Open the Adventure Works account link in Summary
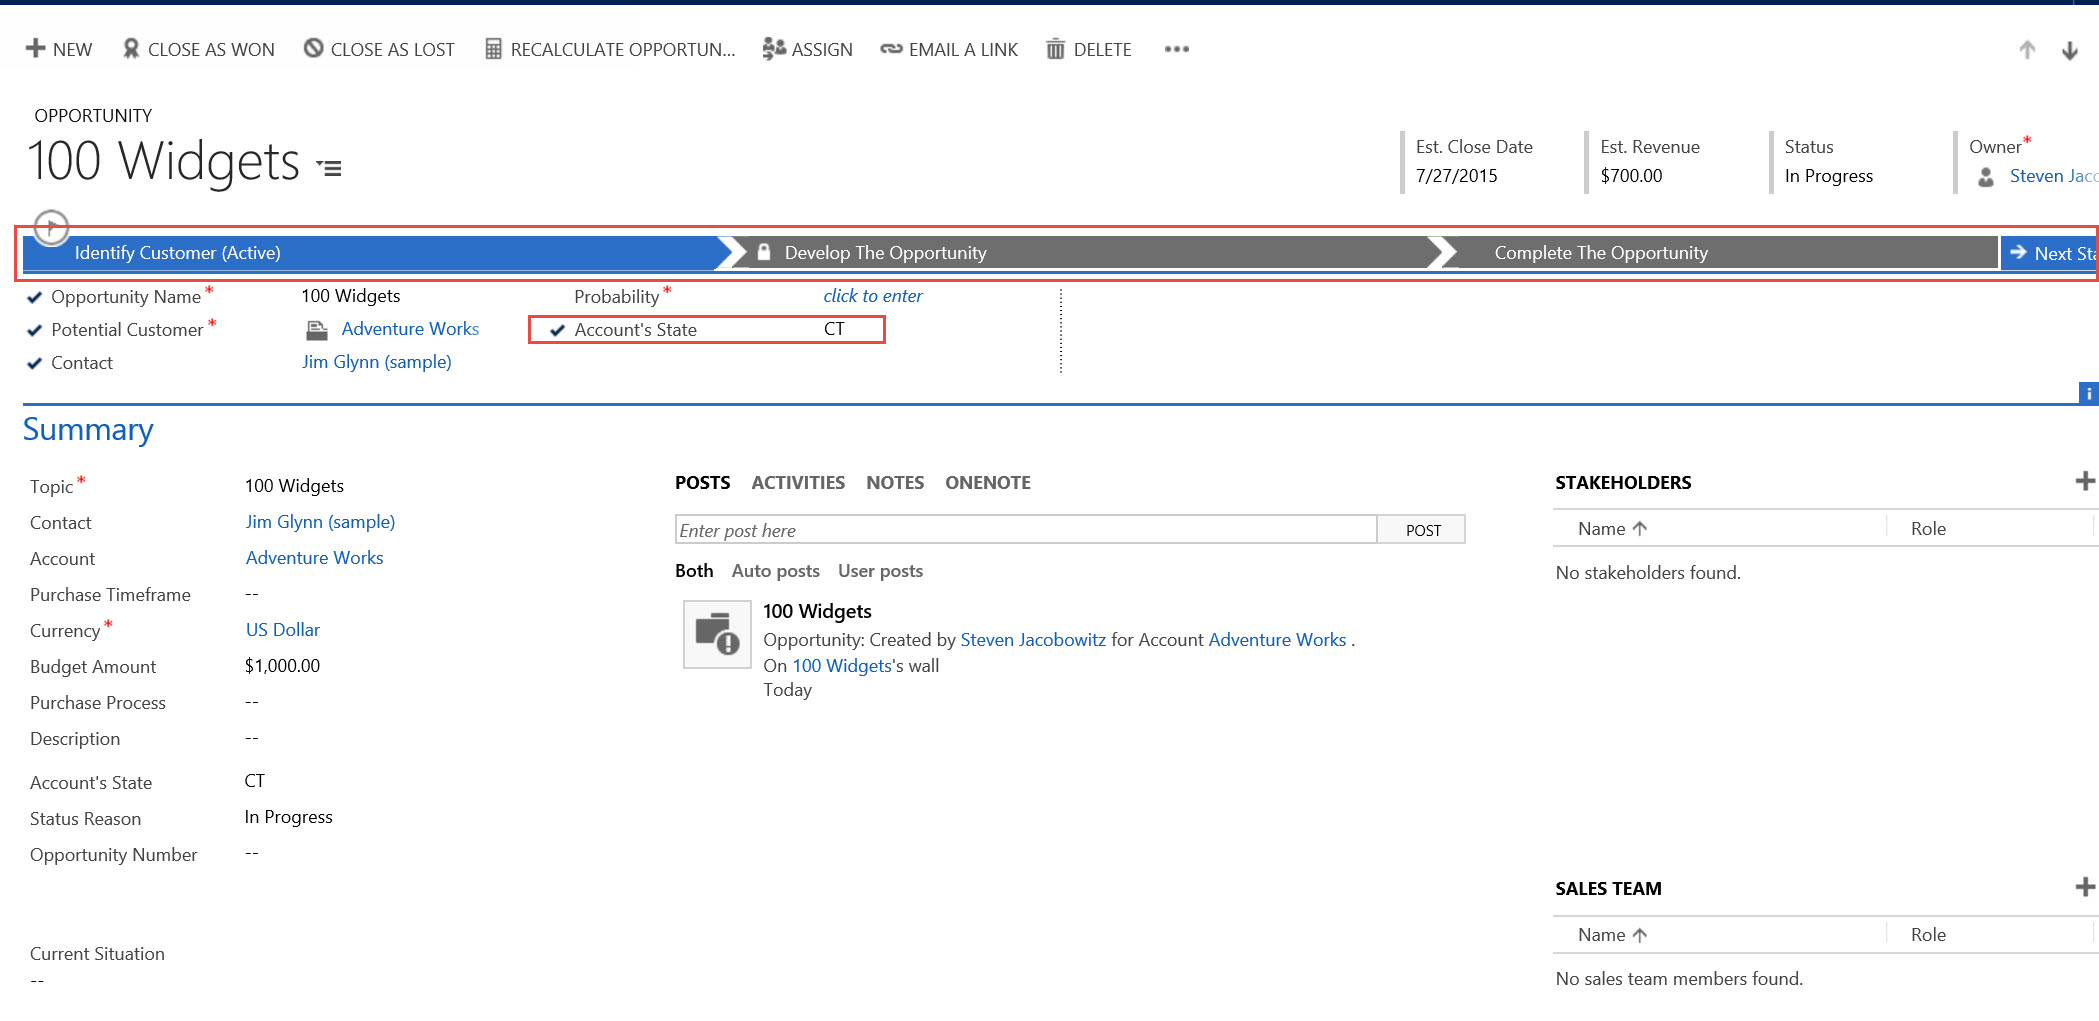Viewport: 2099px width, 1021px height. click(x=314, y=558)
